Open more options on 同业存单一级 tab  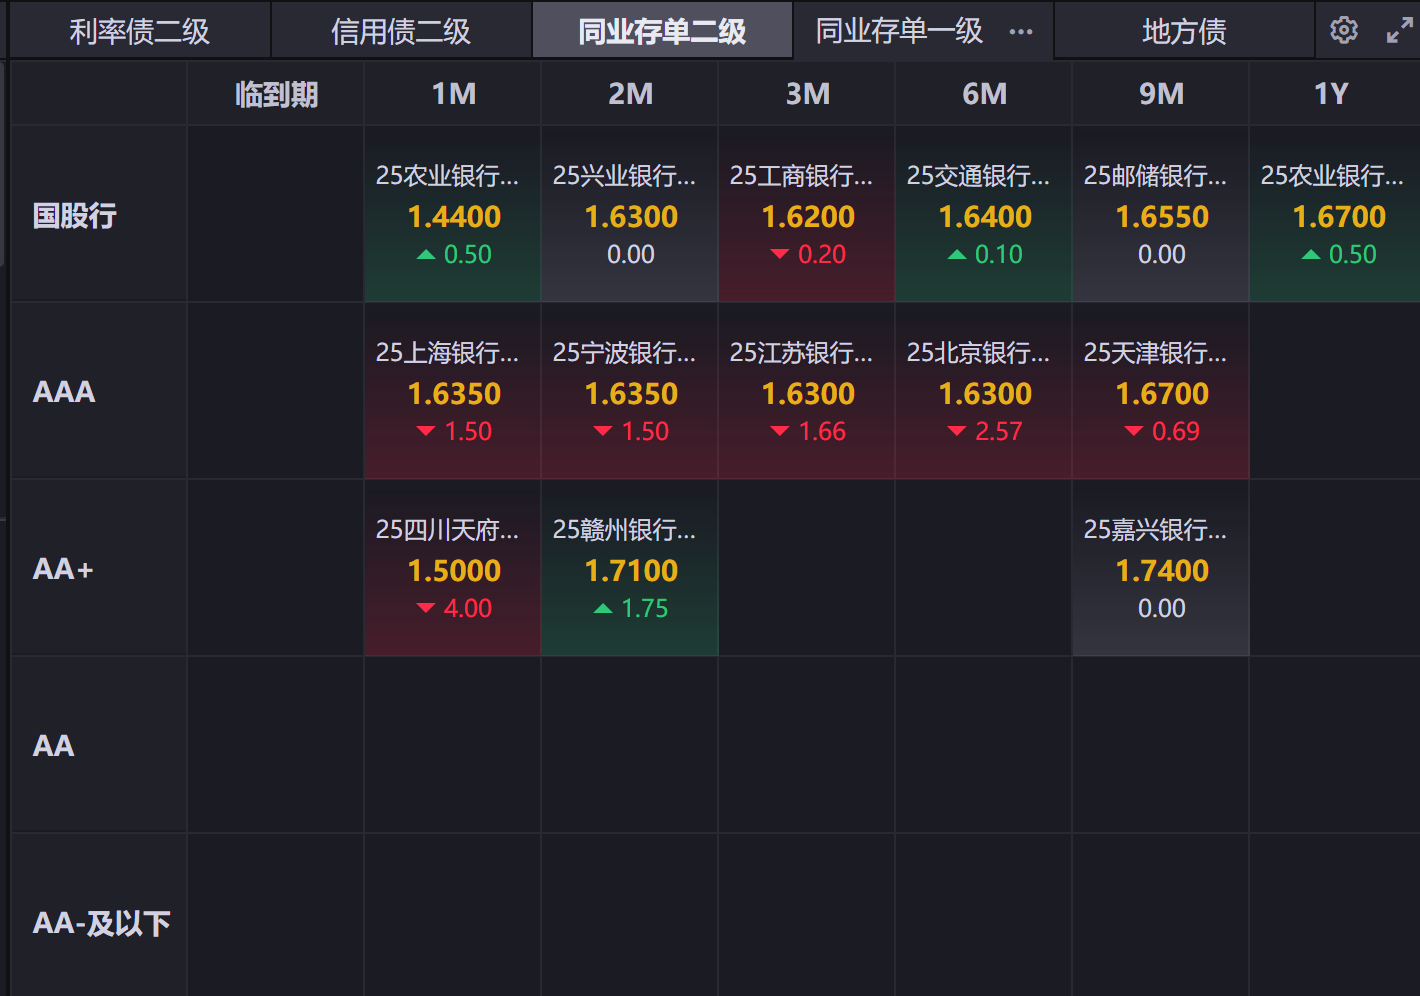point(1021,32)
